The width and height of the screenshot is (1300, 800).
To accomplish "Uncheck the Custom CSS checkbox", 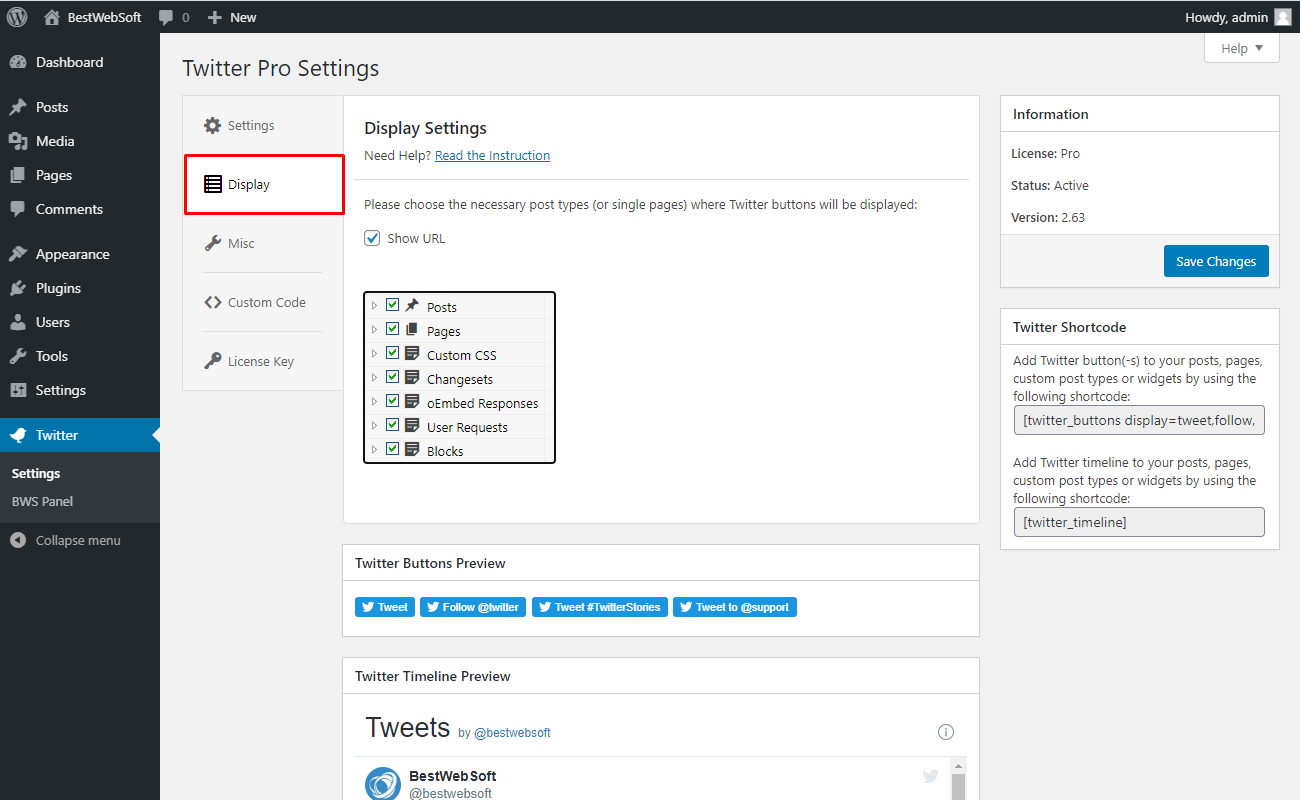I will pos(393,353).
